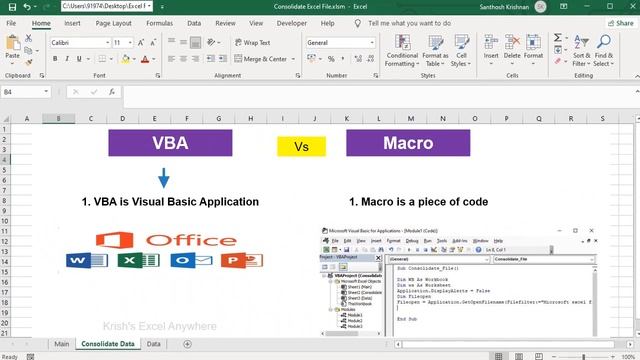The width and height of the screenshot is (640, 360).
Task: Set Align Left in Alignment group
Action: (x=171, y=59)
